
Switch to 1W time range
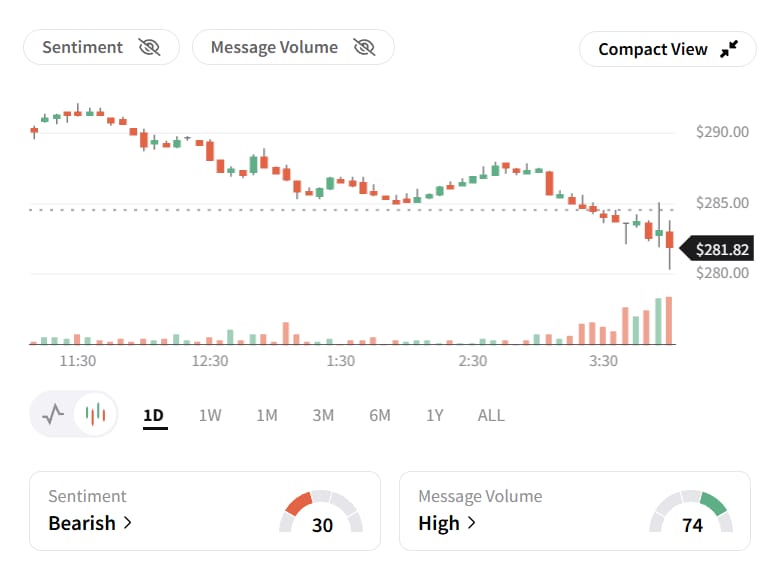[x=210, y=416]
